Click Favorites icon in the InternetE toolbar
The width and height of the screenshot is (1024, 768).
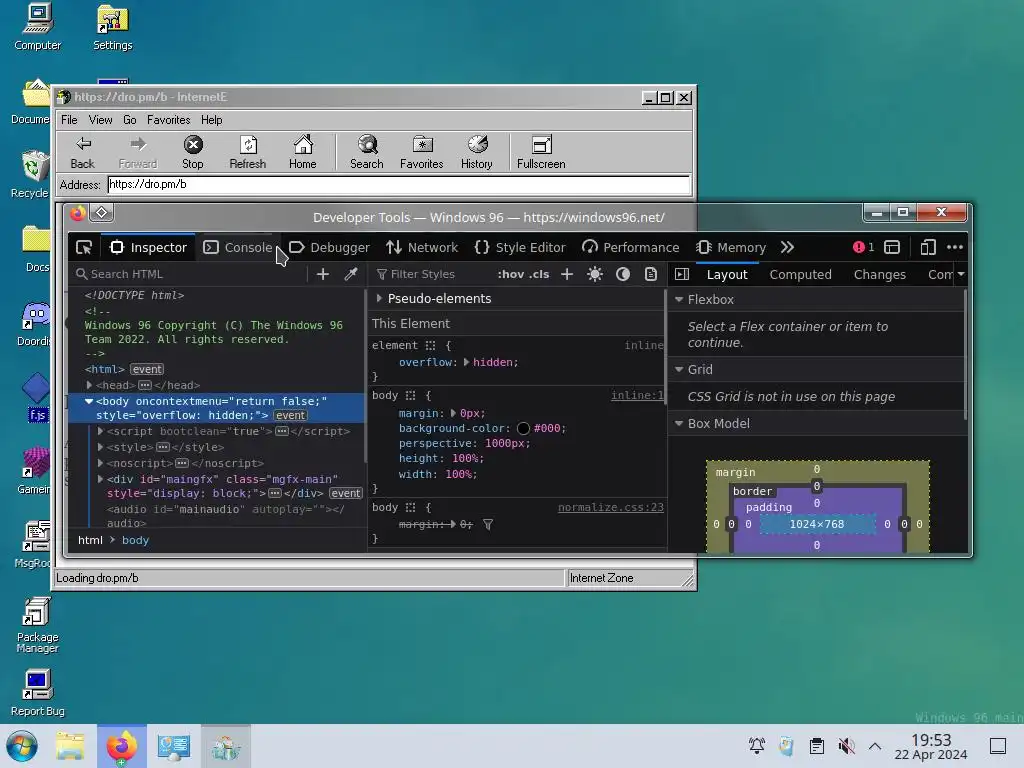coord(422,153)
